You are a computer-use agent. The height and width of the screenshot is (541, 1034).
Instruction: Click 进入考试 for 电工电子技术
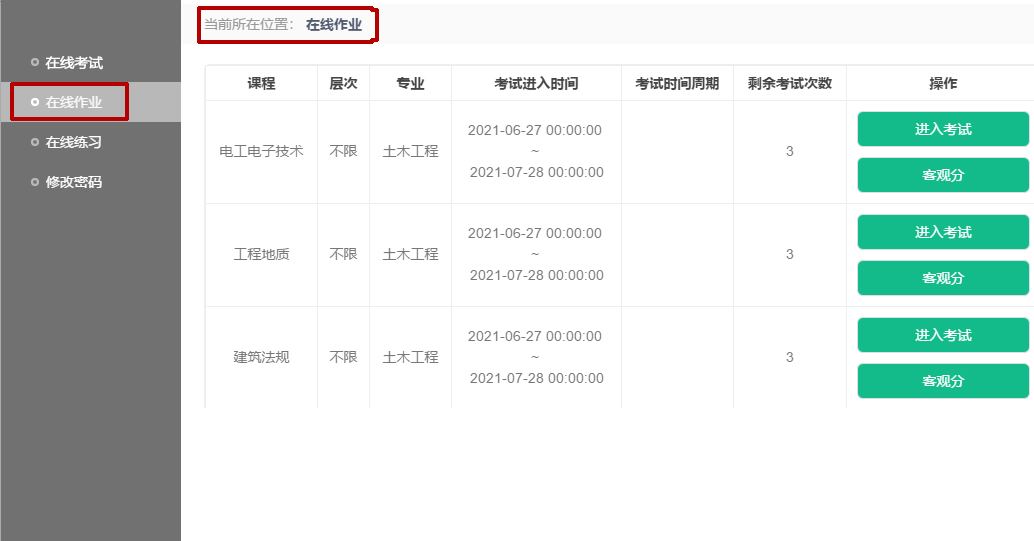(942, 129)
